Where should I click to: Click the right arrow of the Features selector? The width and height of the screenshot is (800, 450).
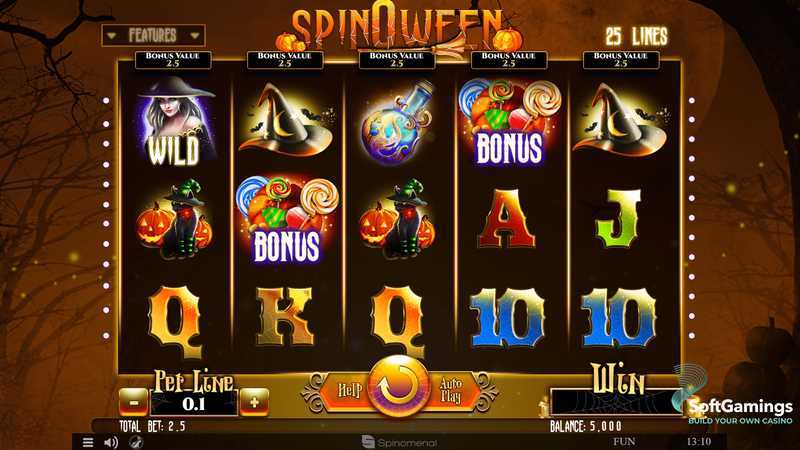(x=194, y=36)
